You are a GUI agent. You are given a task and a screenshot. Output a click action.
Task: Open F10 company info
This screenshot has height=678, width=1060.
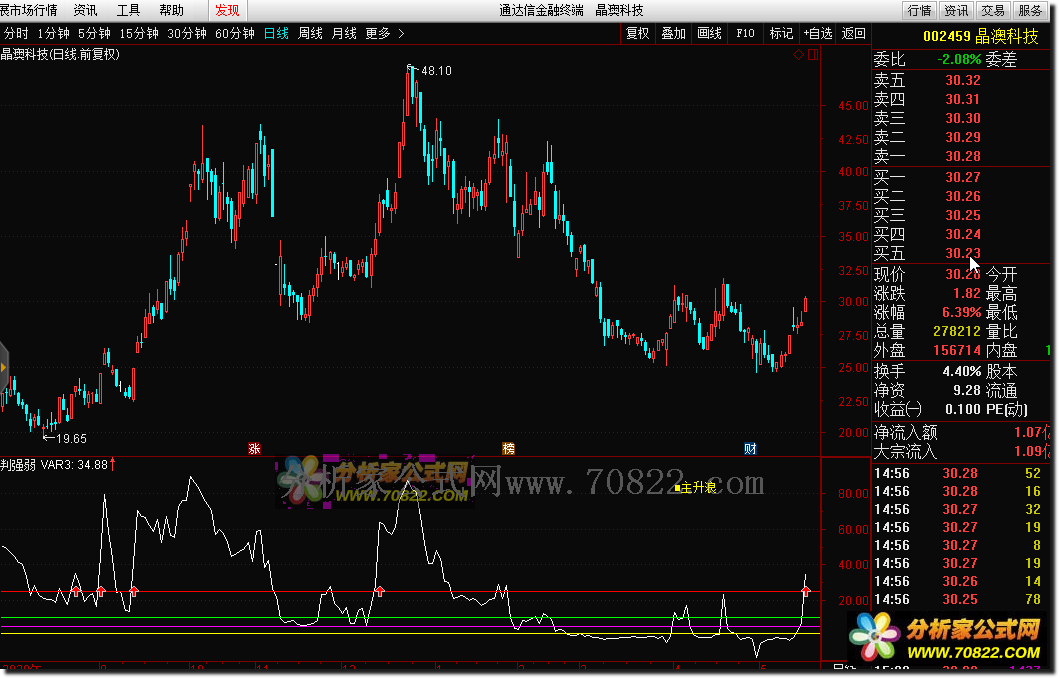pyautogui.click(x=745, y=33)
